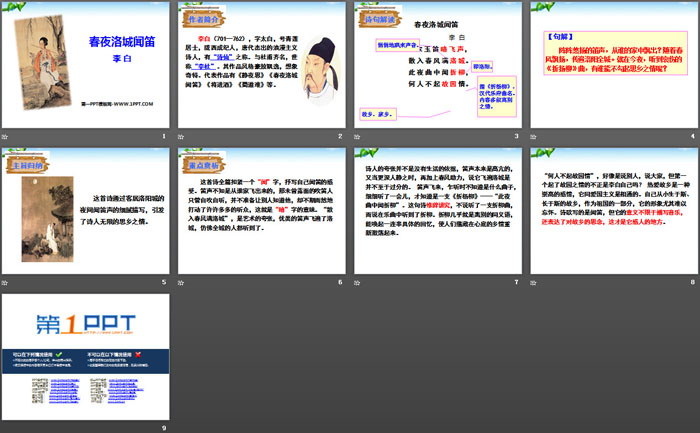Screen dimensions: 700x433
Task: Click the 重点赏析 banner on slide 6
Action: (x=203, y=165)
